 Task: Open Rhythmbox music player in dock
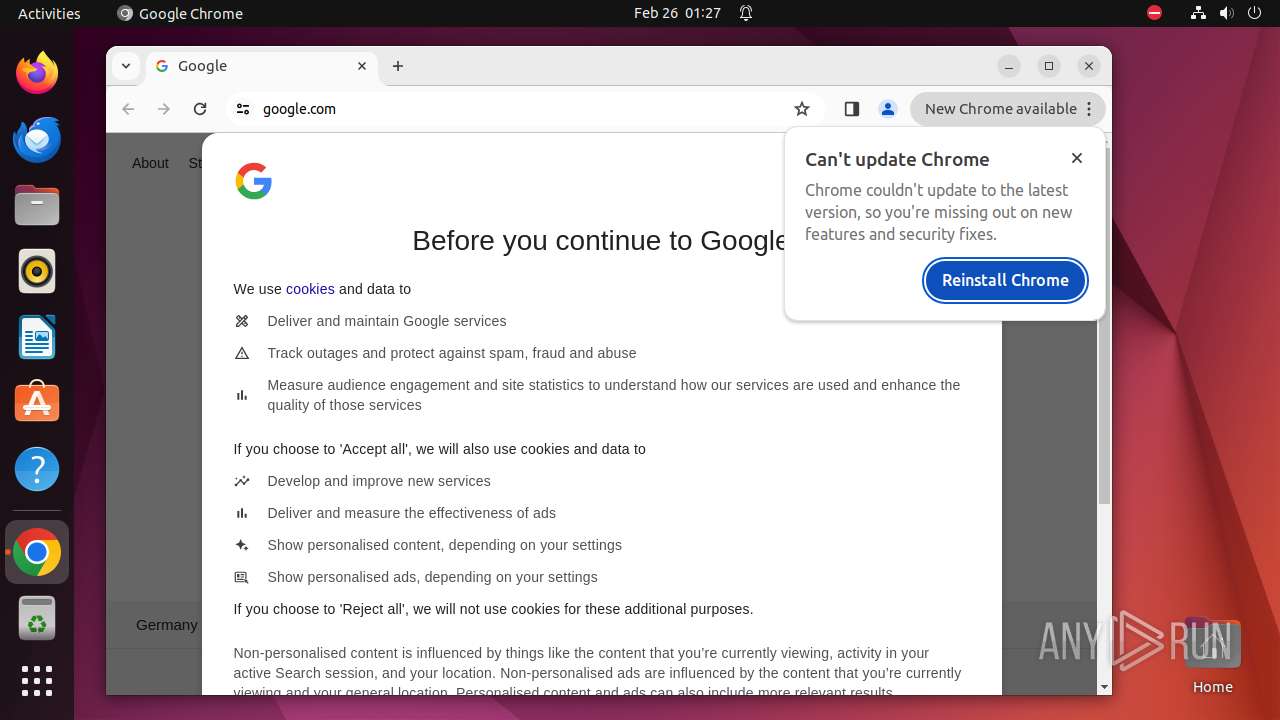pyautogui.click(x=37, y=271)
